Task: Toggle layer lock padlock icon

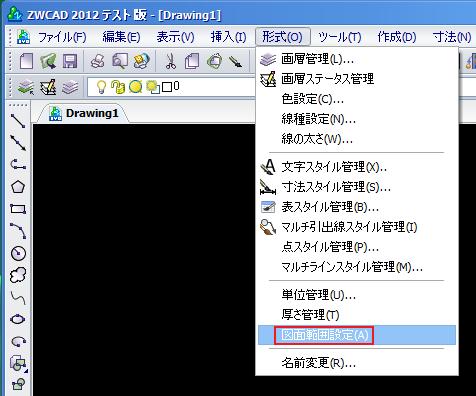Action: (x=118, y=87)
